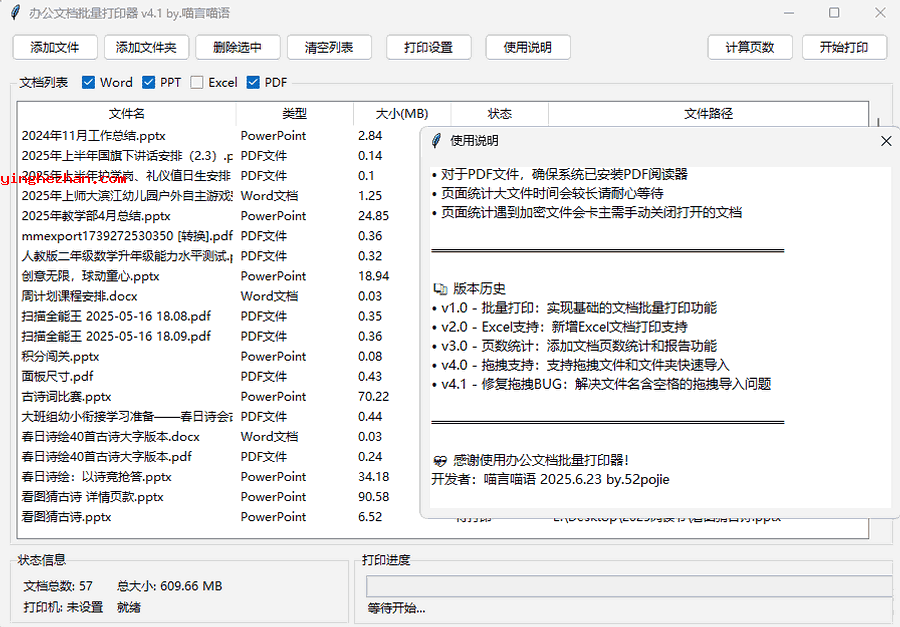Select row 古诗词比赛.pptx

click(219, 397)
